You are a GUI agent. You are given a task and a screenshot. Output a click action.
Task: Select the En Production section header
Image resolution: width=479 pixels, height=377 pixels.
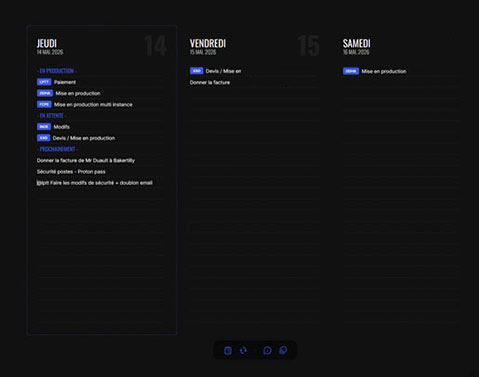click(x=56, y=71)
